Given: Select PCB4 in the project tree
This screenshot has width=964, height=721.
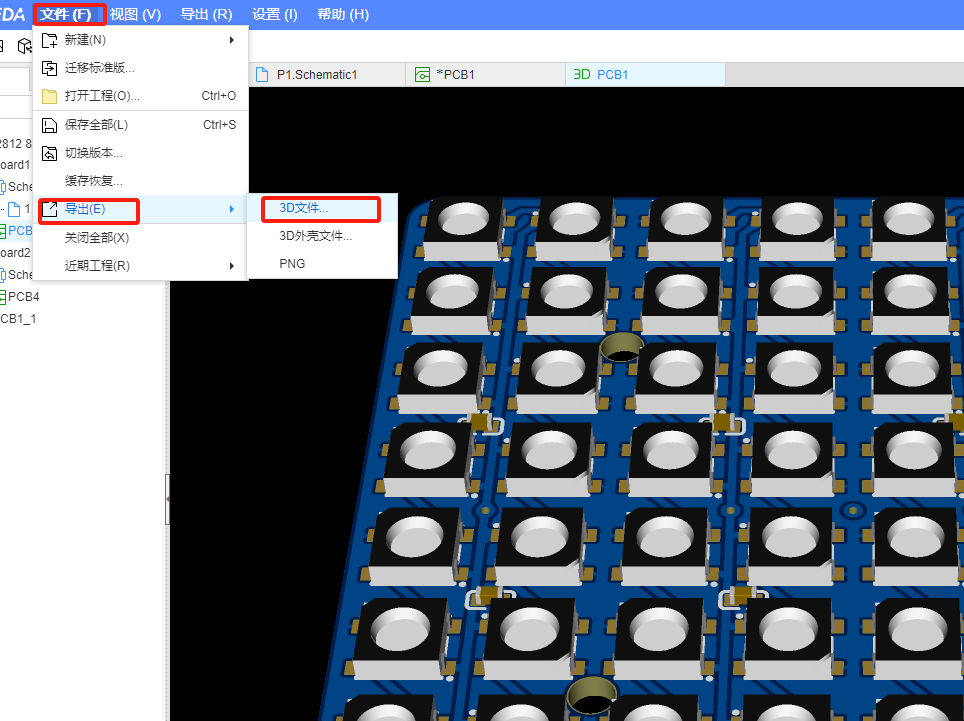Looking at the screenshot, I should 23,297.
